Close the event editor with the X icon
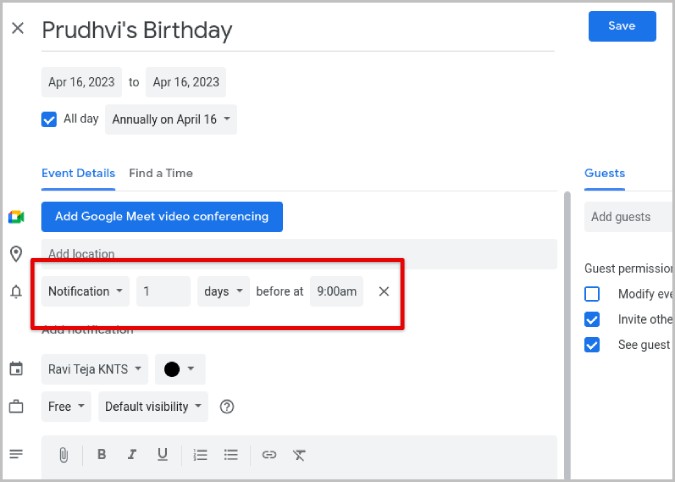 [x=18, y=28]
